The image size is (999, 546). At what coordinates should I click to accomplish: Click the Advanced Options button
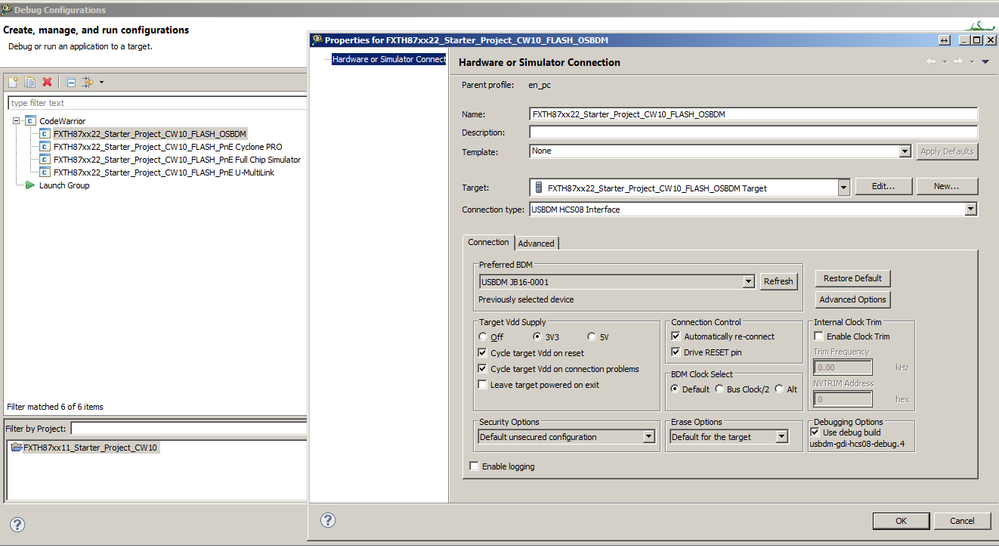[852, 299]
